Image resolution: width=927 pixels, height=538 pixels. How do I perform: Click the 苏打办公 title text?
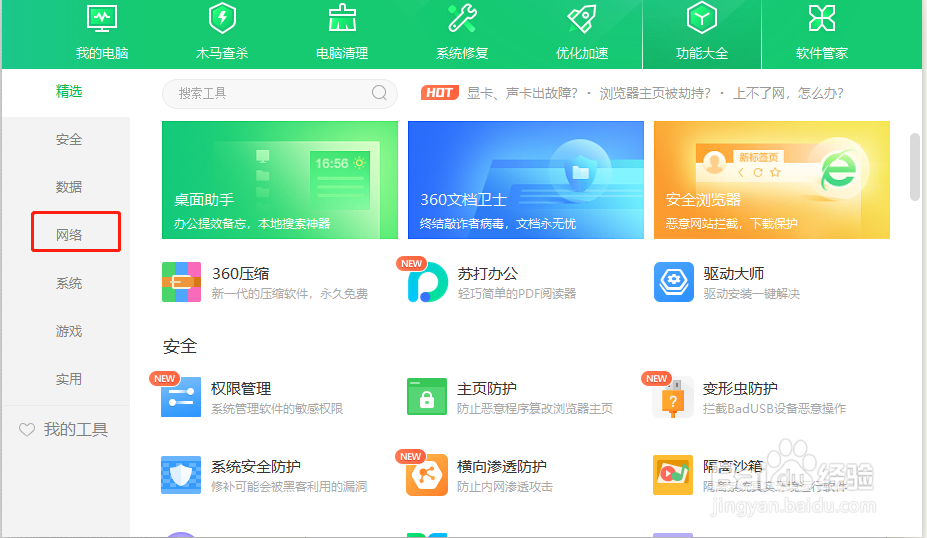[488, 274]
